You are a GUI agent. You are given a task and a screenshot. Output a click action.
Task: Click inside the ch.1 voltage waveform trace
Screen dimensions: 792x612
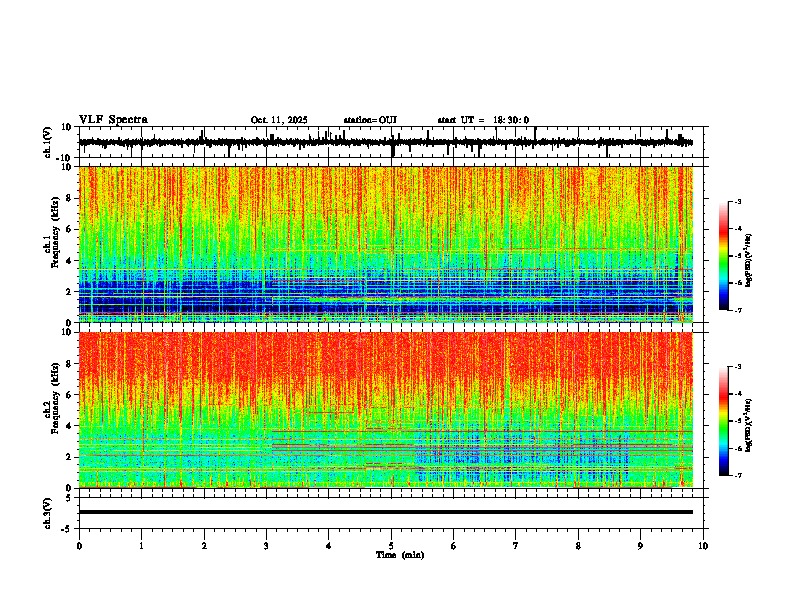click(386, 143)
